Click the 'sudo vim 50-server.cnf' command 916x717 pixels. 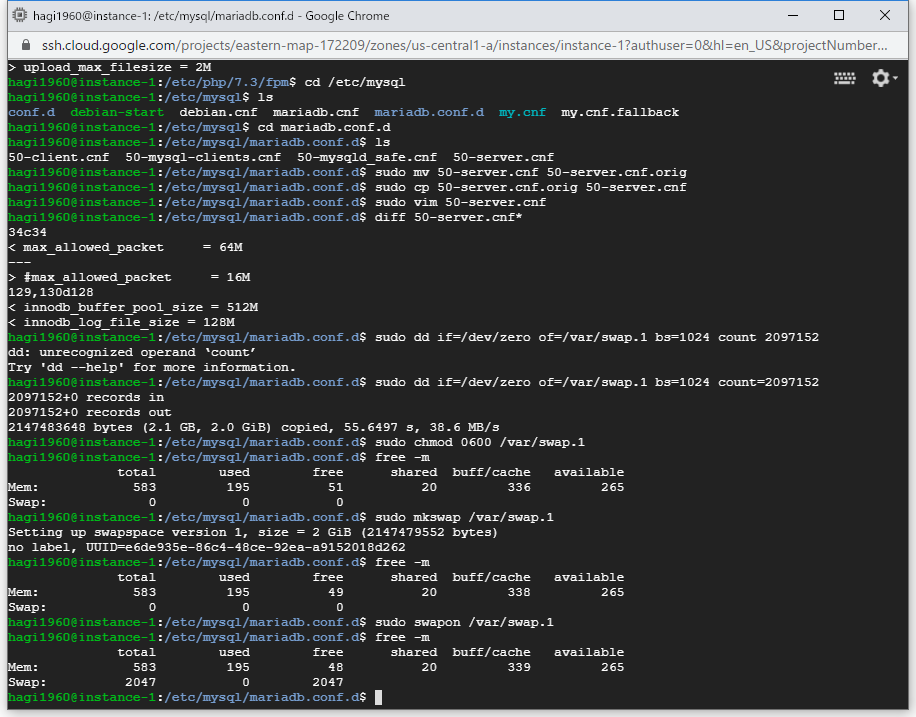point(460,202)
